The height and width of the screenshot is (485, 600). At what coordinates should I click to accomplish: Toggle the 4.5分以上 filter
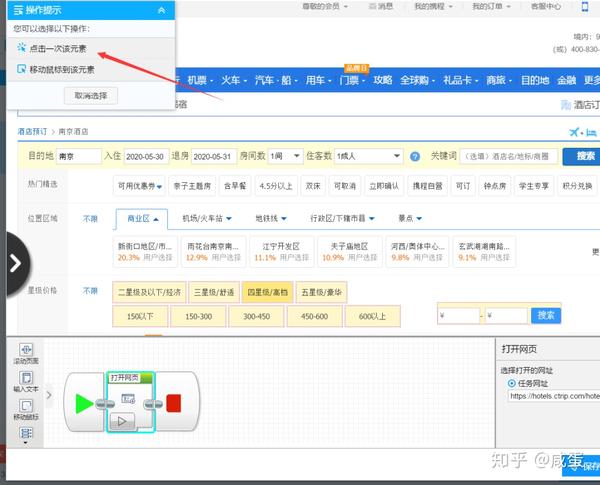[x=276, y=186]
